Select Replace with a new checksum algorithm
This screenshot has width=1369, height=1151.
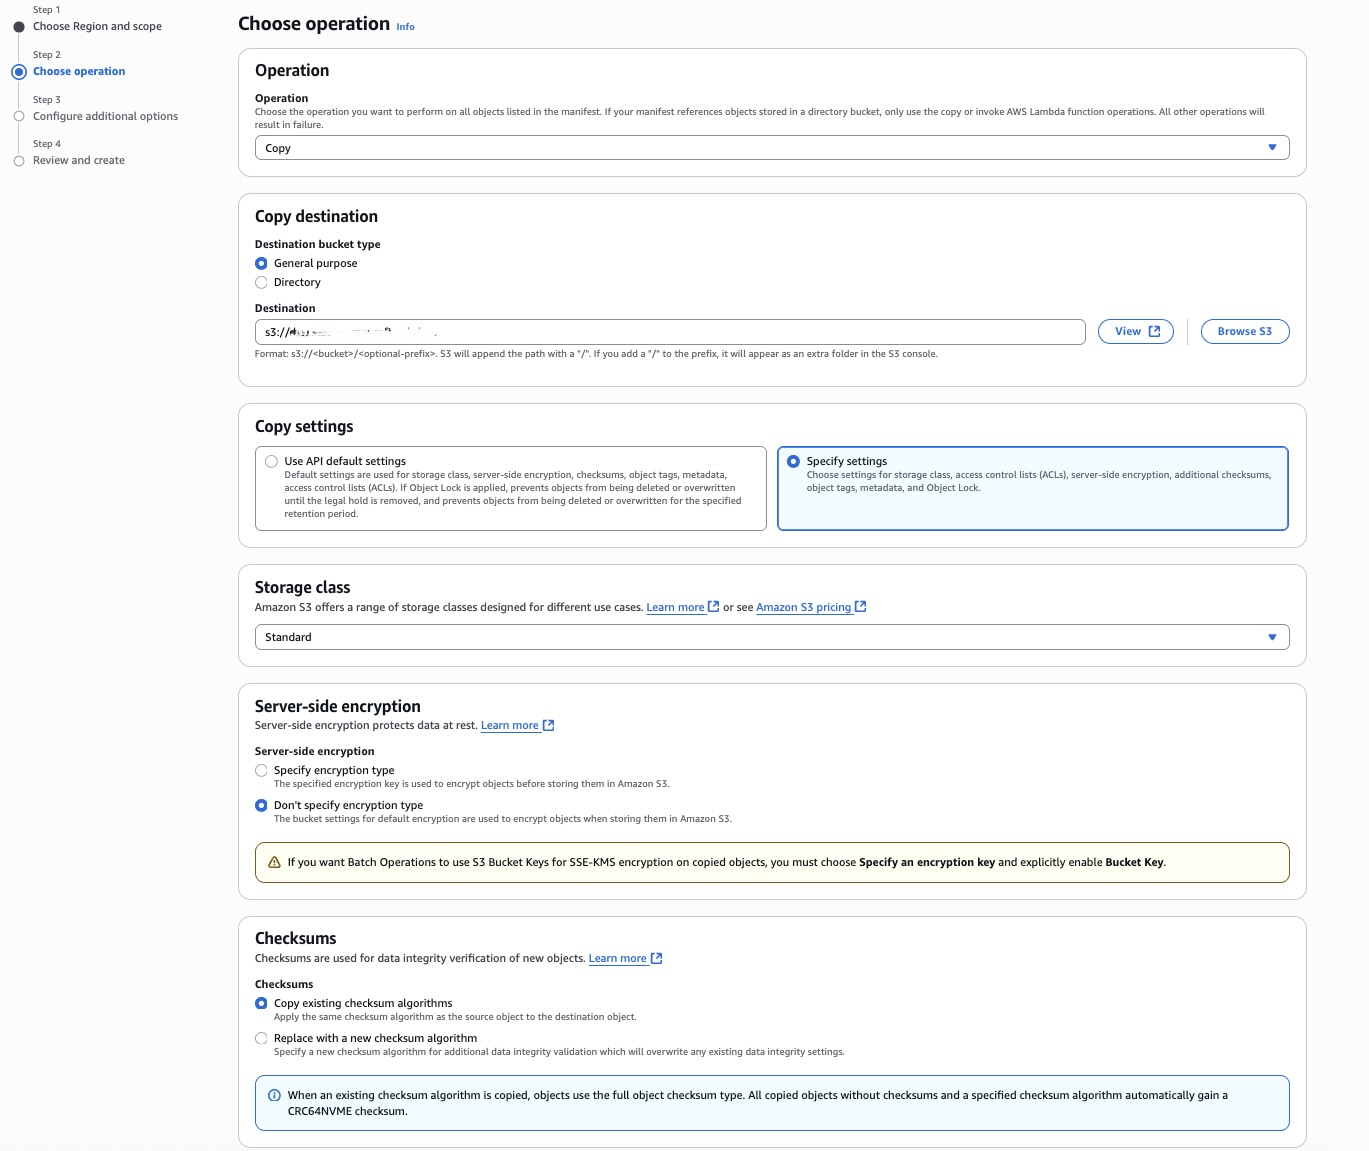pyautogui.click(x=262, y=1039)
